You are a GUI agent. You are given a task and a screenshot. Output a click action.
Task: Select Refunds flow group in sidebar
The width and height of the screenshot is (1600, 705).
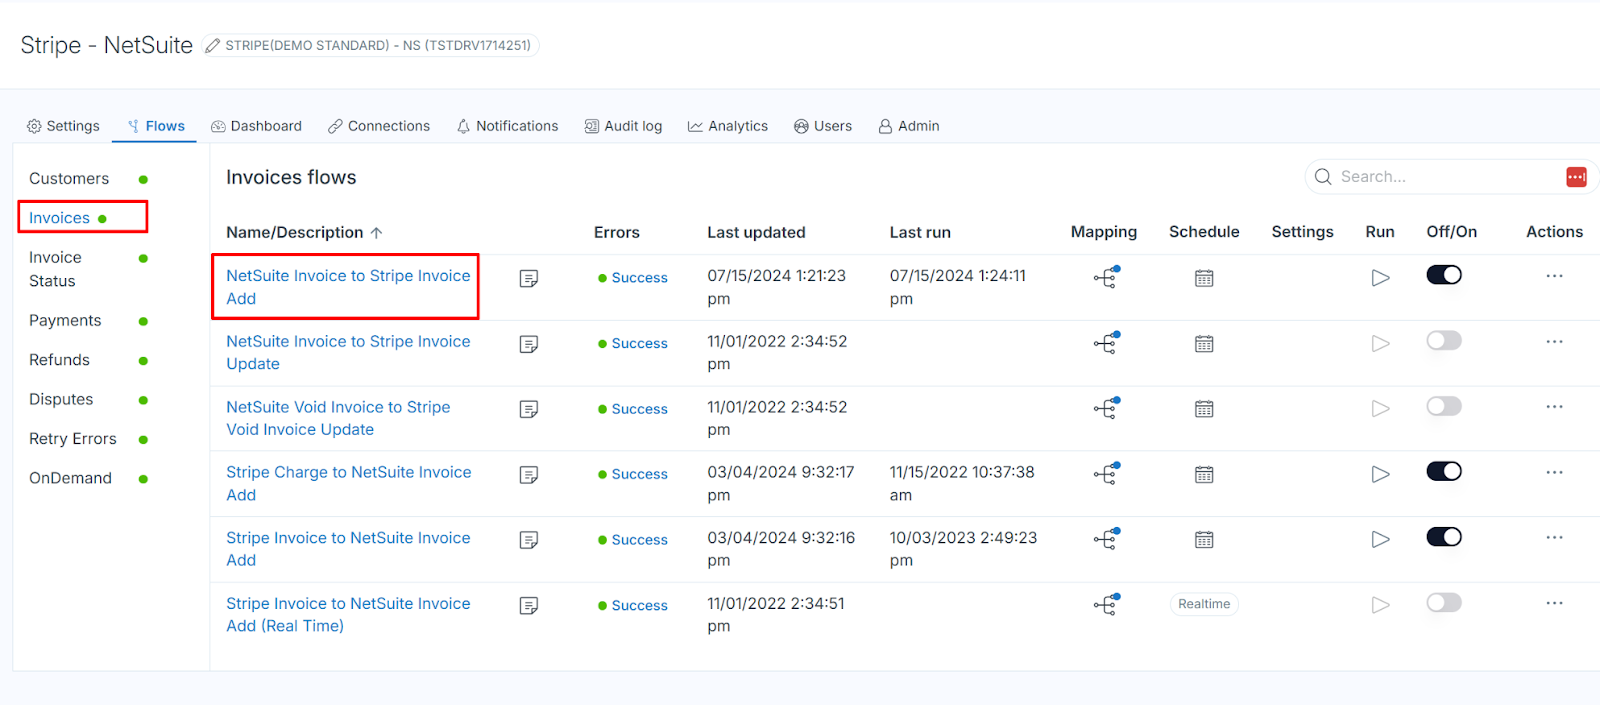point(59,360)
